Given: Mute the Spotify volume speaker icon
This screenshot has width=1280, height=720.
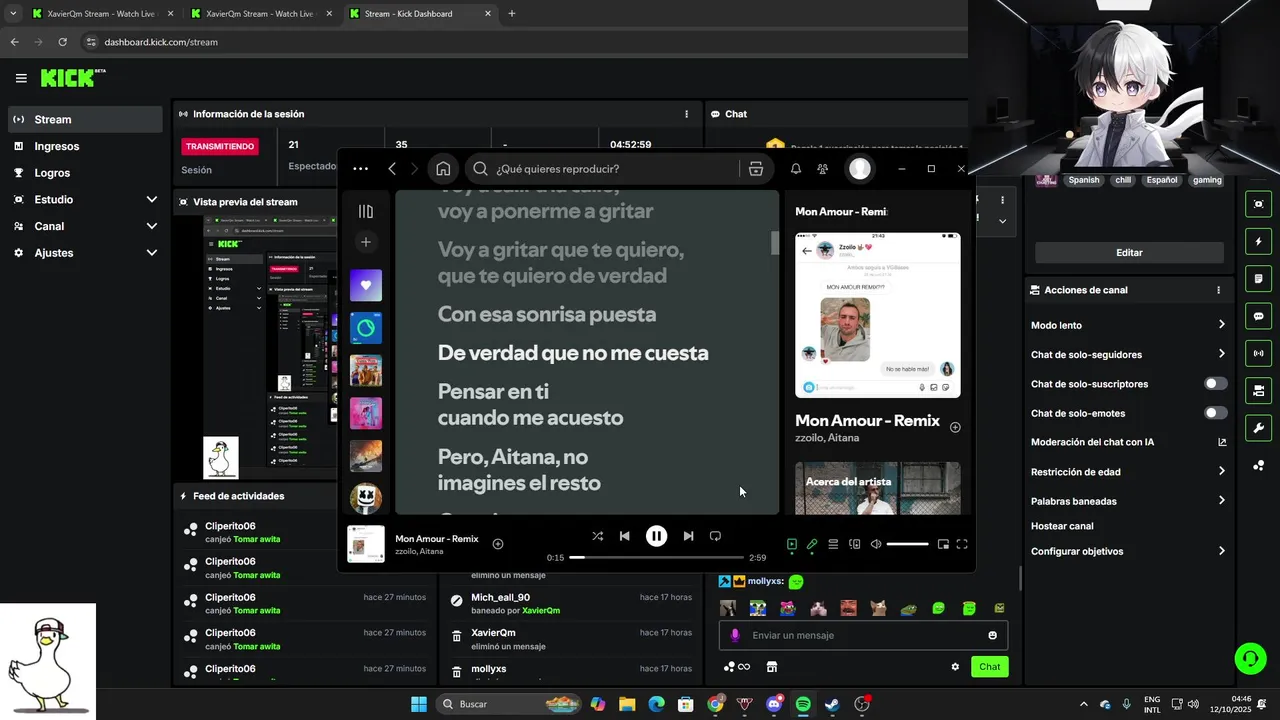Looking at the screenshot, I should [x=876, y=544].
